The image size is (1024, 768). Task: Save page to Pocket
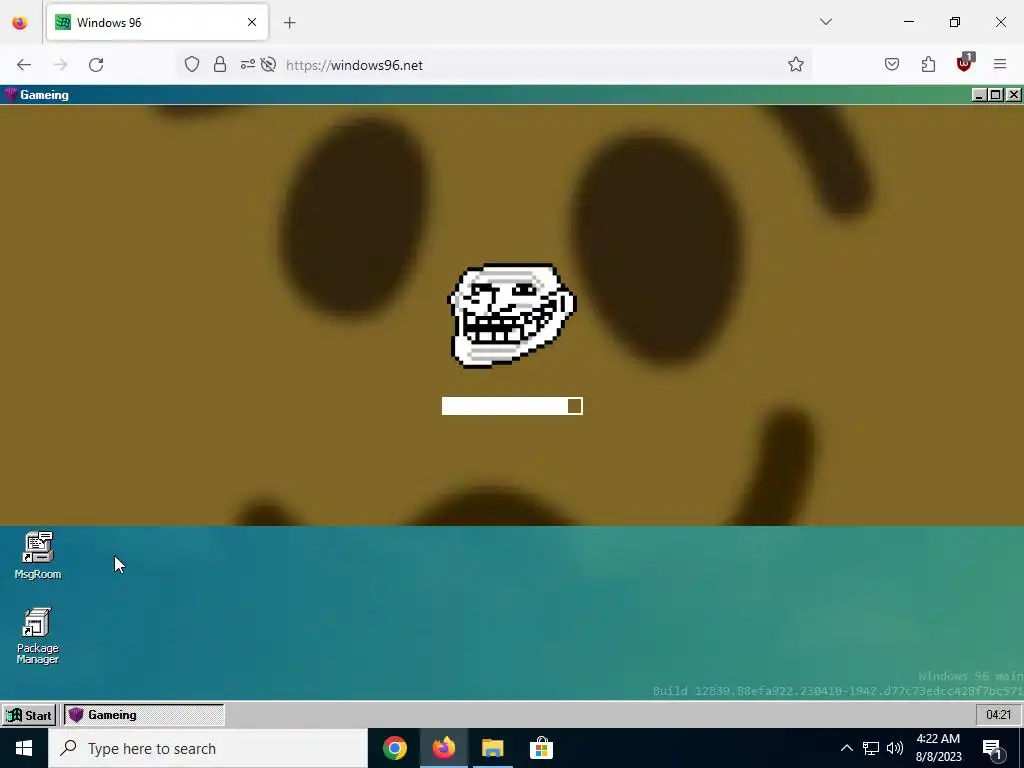(x=892, y=65)
